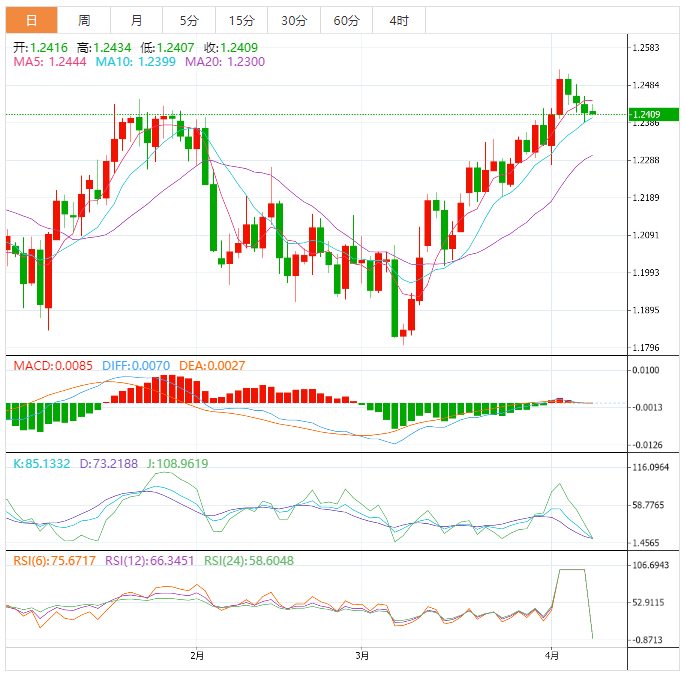
Task: Click the 4月 date axis marker
Action: 552,656
